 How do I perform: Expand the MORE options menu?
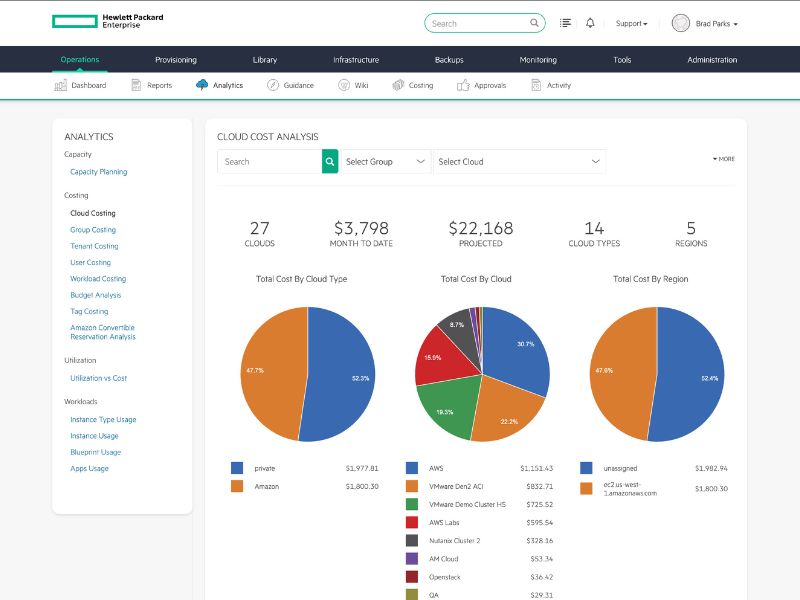click(x=723, y=158)
